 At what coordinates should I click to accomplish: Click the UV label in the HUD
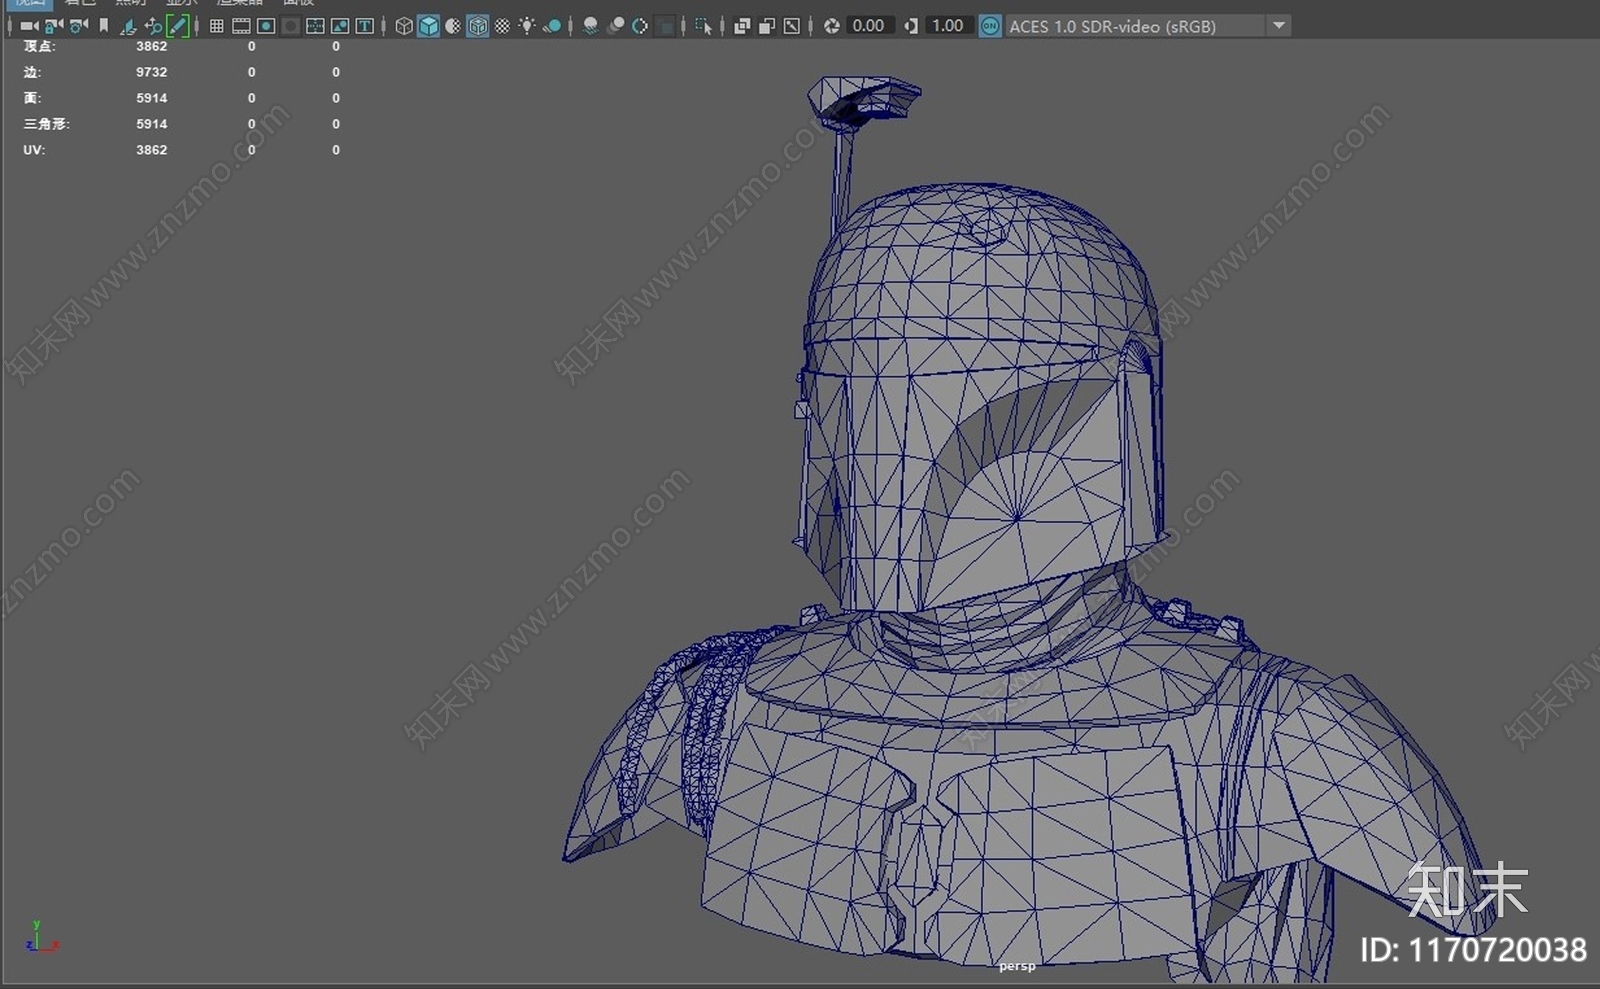[34, 150]
